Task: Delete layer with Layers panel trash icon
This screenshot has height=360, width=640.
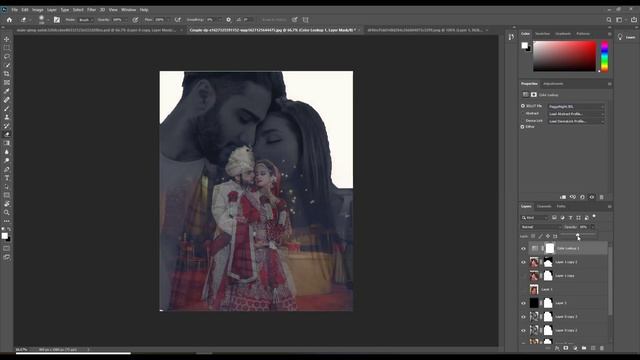Action: pyautogui.click(x=602, y=348)
